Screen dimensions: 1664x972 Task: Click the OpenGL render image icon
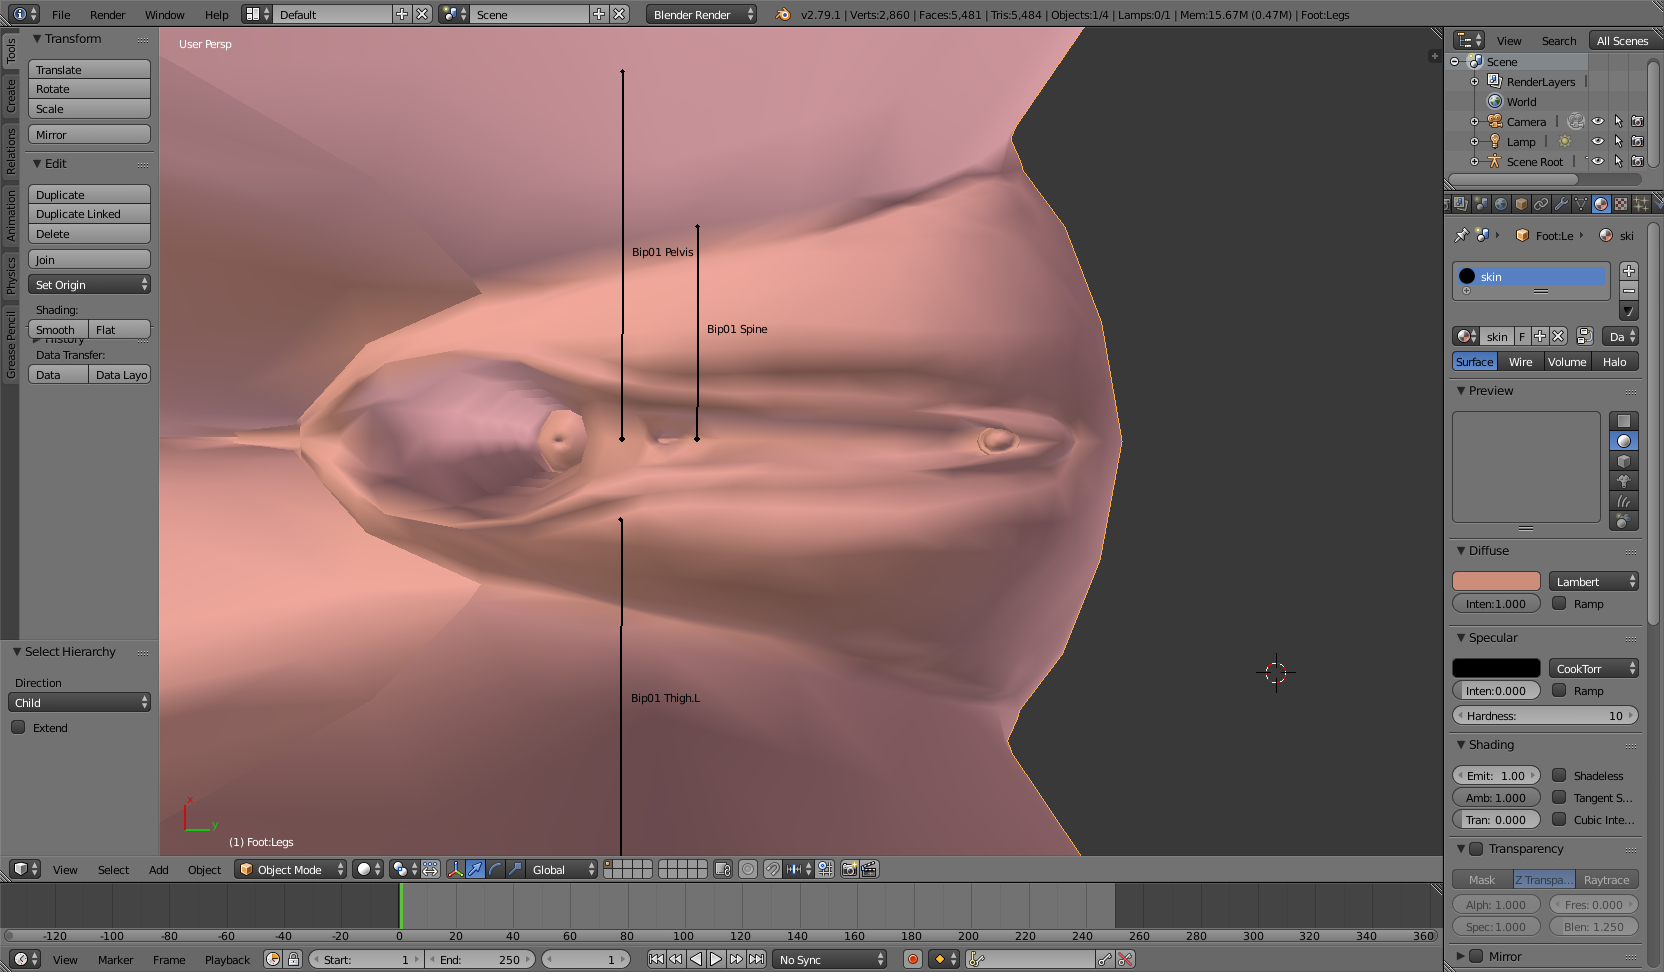click(x=849, y=869)
